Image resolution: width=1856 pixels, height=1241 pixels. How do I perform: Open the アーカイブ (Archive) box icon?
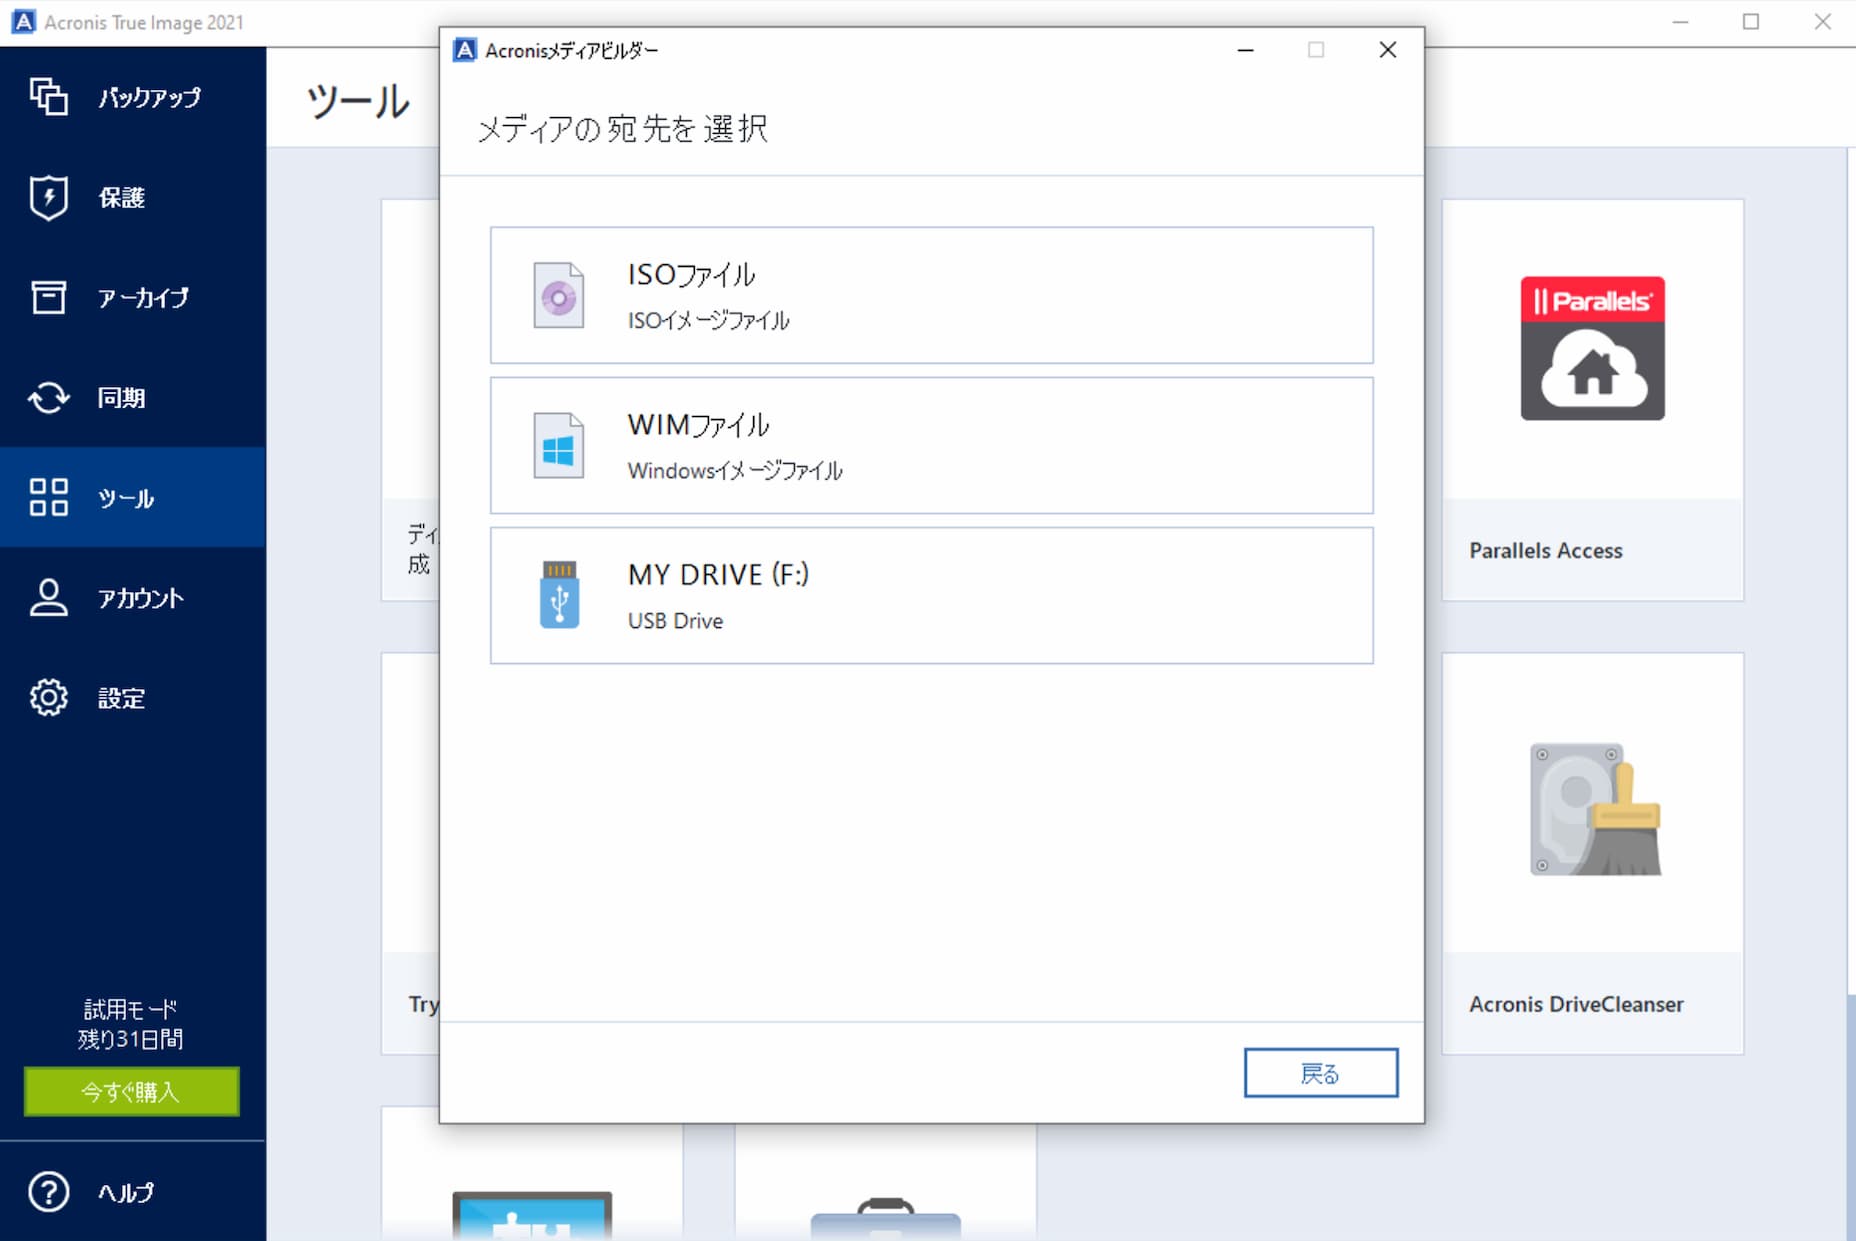(x=48, y=297)
